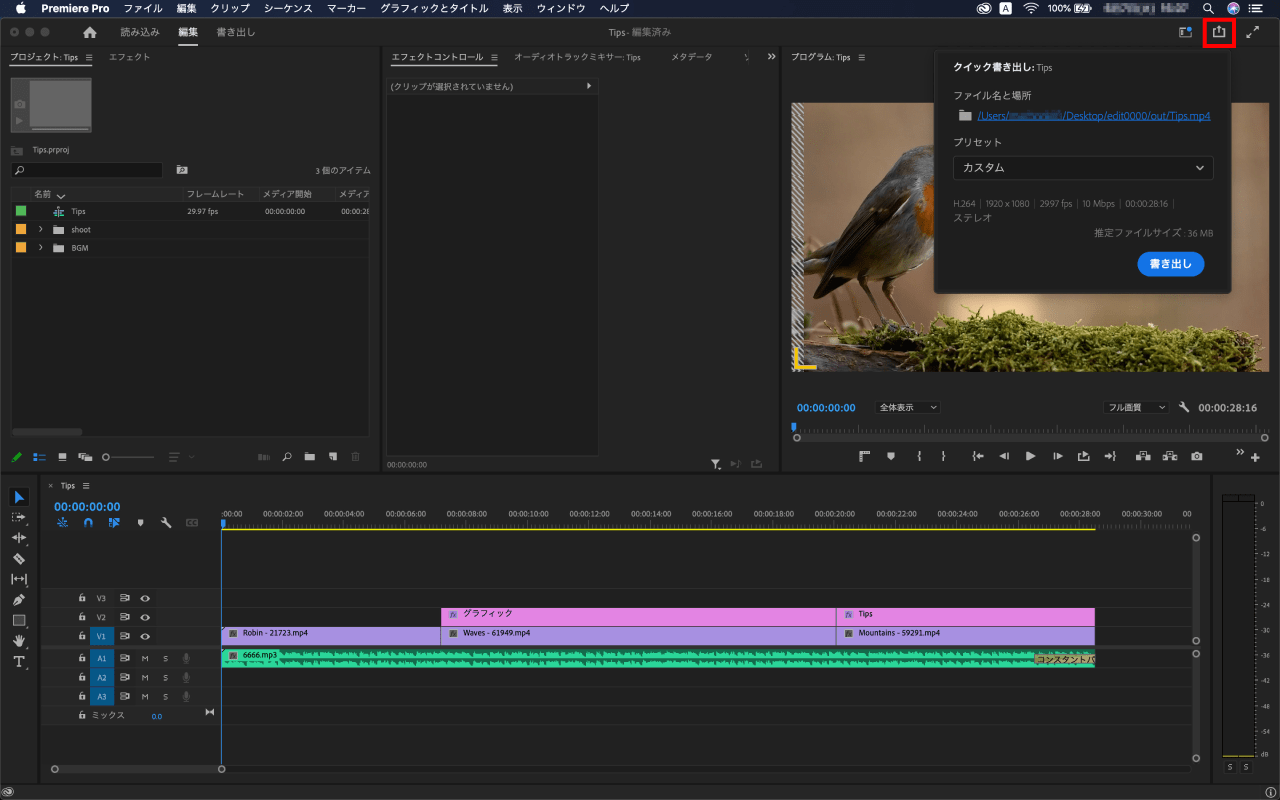1280x800 pixels.
Task: Select the Ripple Edit tool
Action: [19, 538]
